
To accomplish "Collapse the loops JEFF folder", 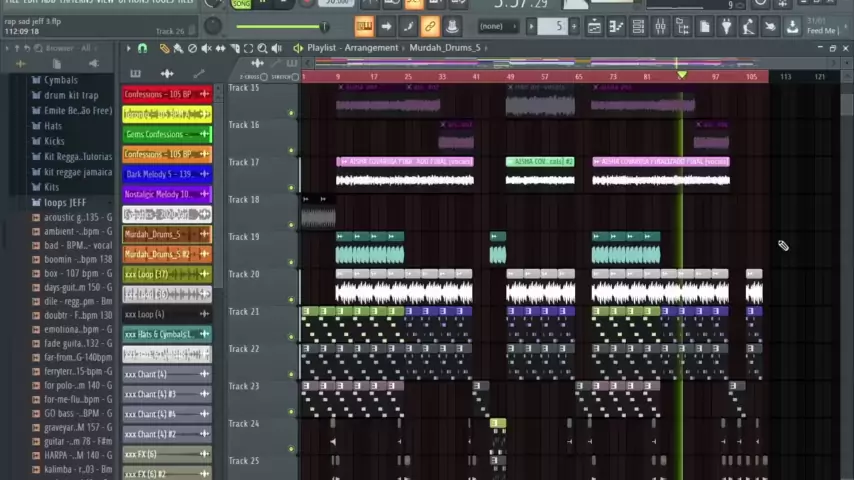I will pyautogui.click(x=64, y=203).
